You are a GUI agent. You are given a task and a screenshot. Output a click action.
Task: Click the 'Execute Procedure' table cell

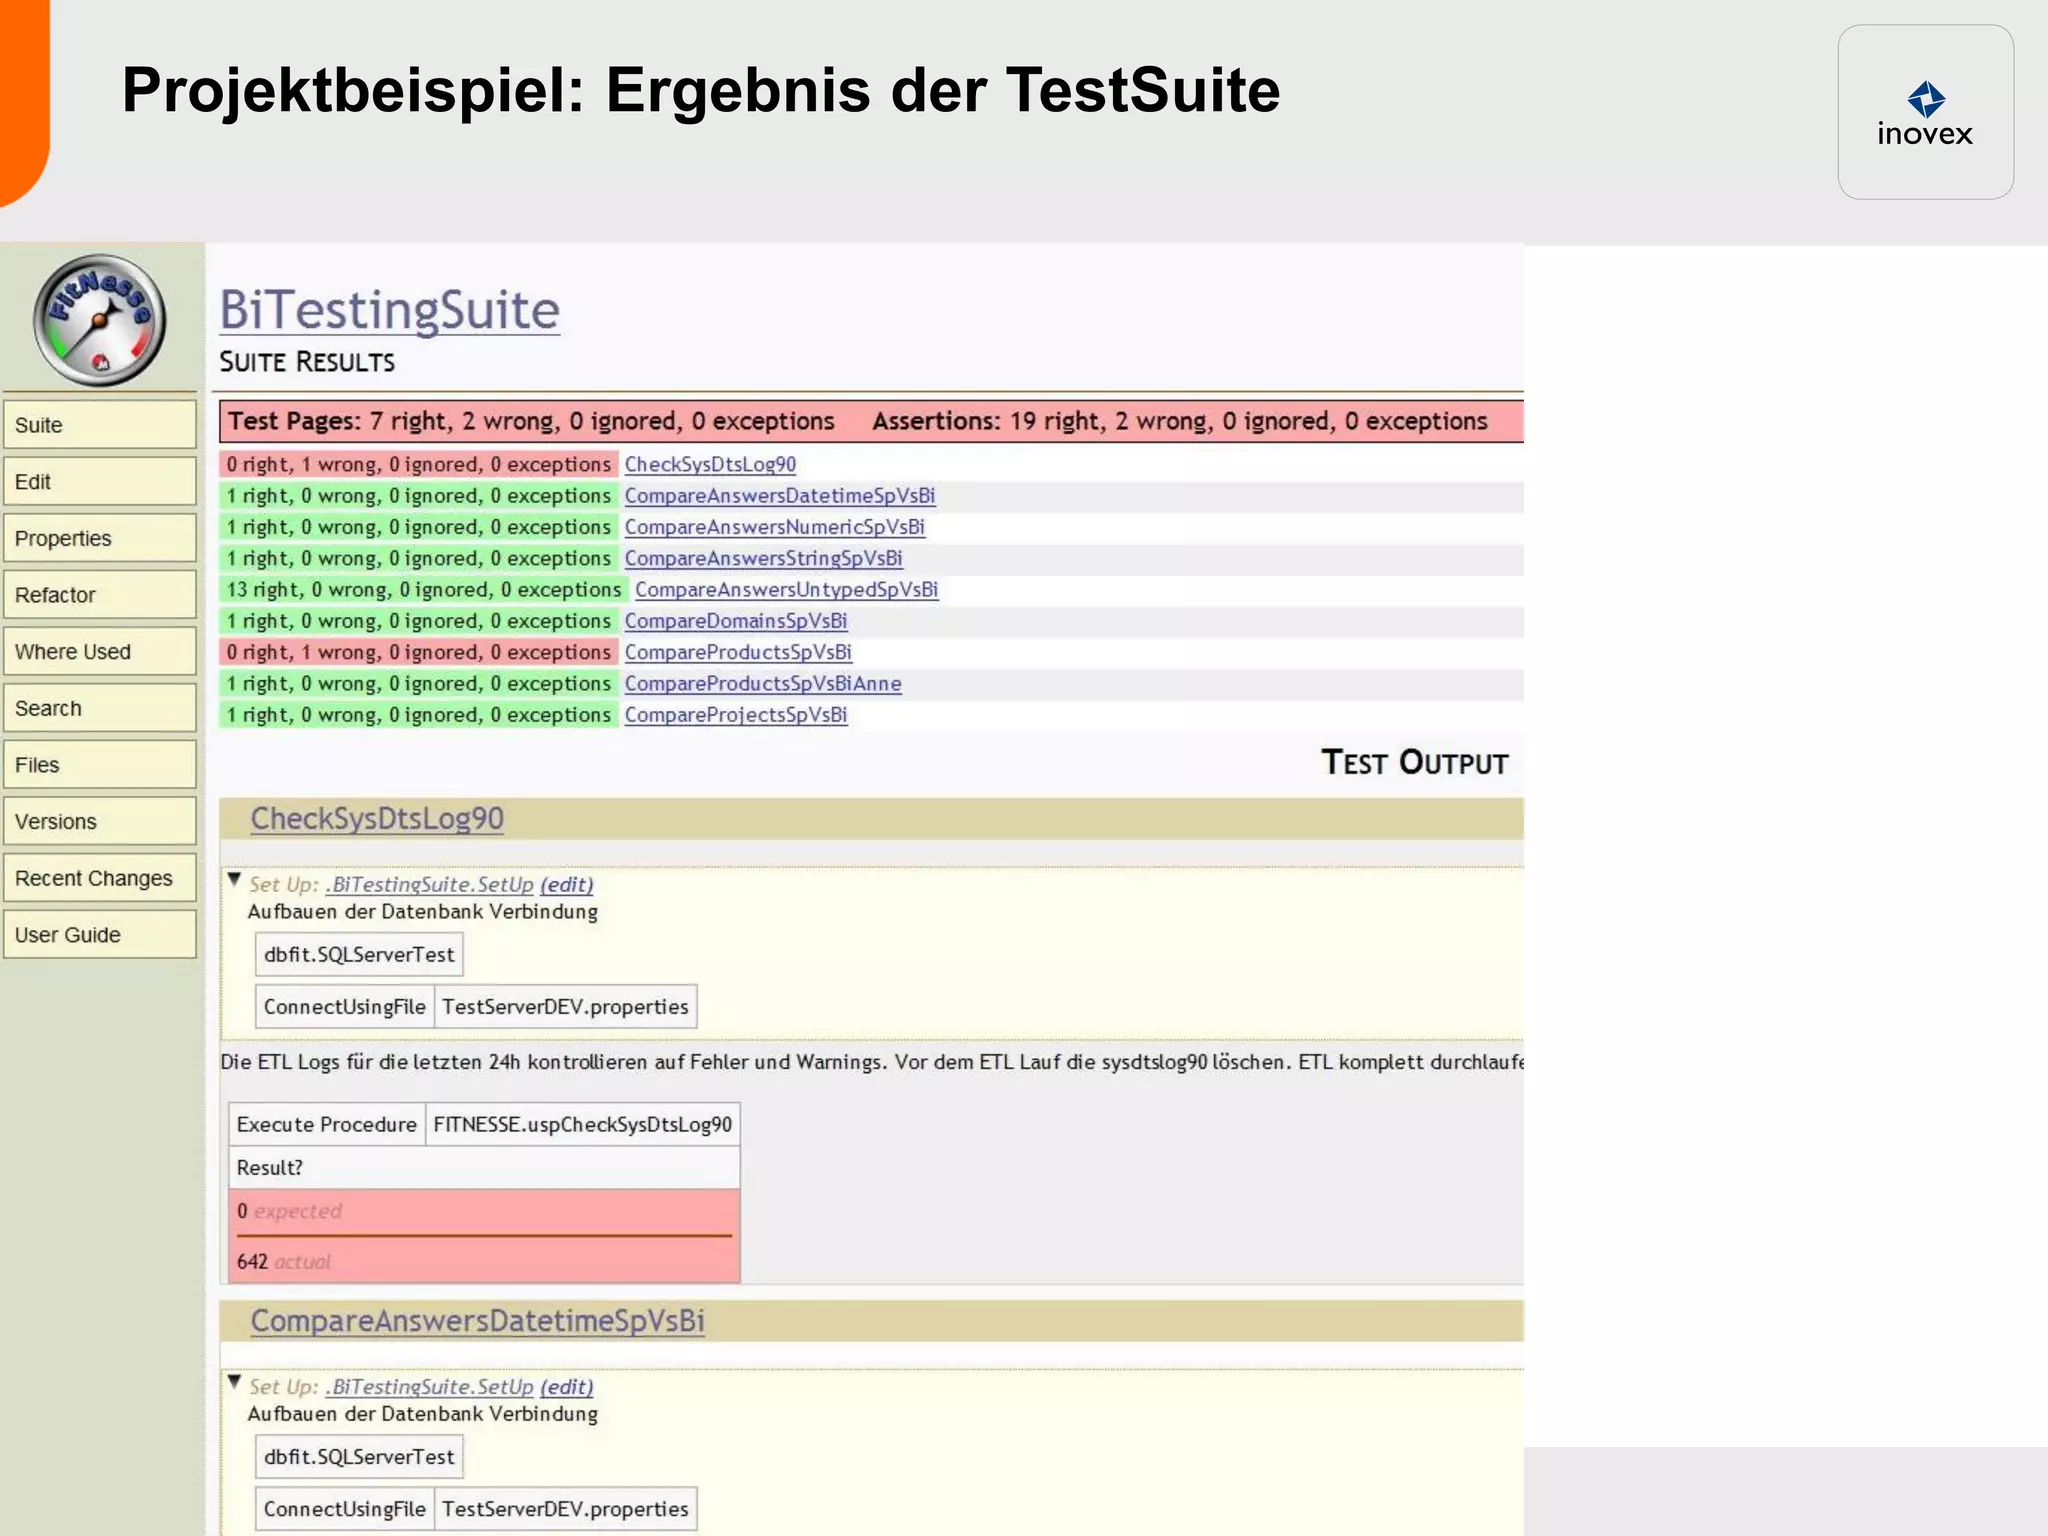(x=327, y=1124)
